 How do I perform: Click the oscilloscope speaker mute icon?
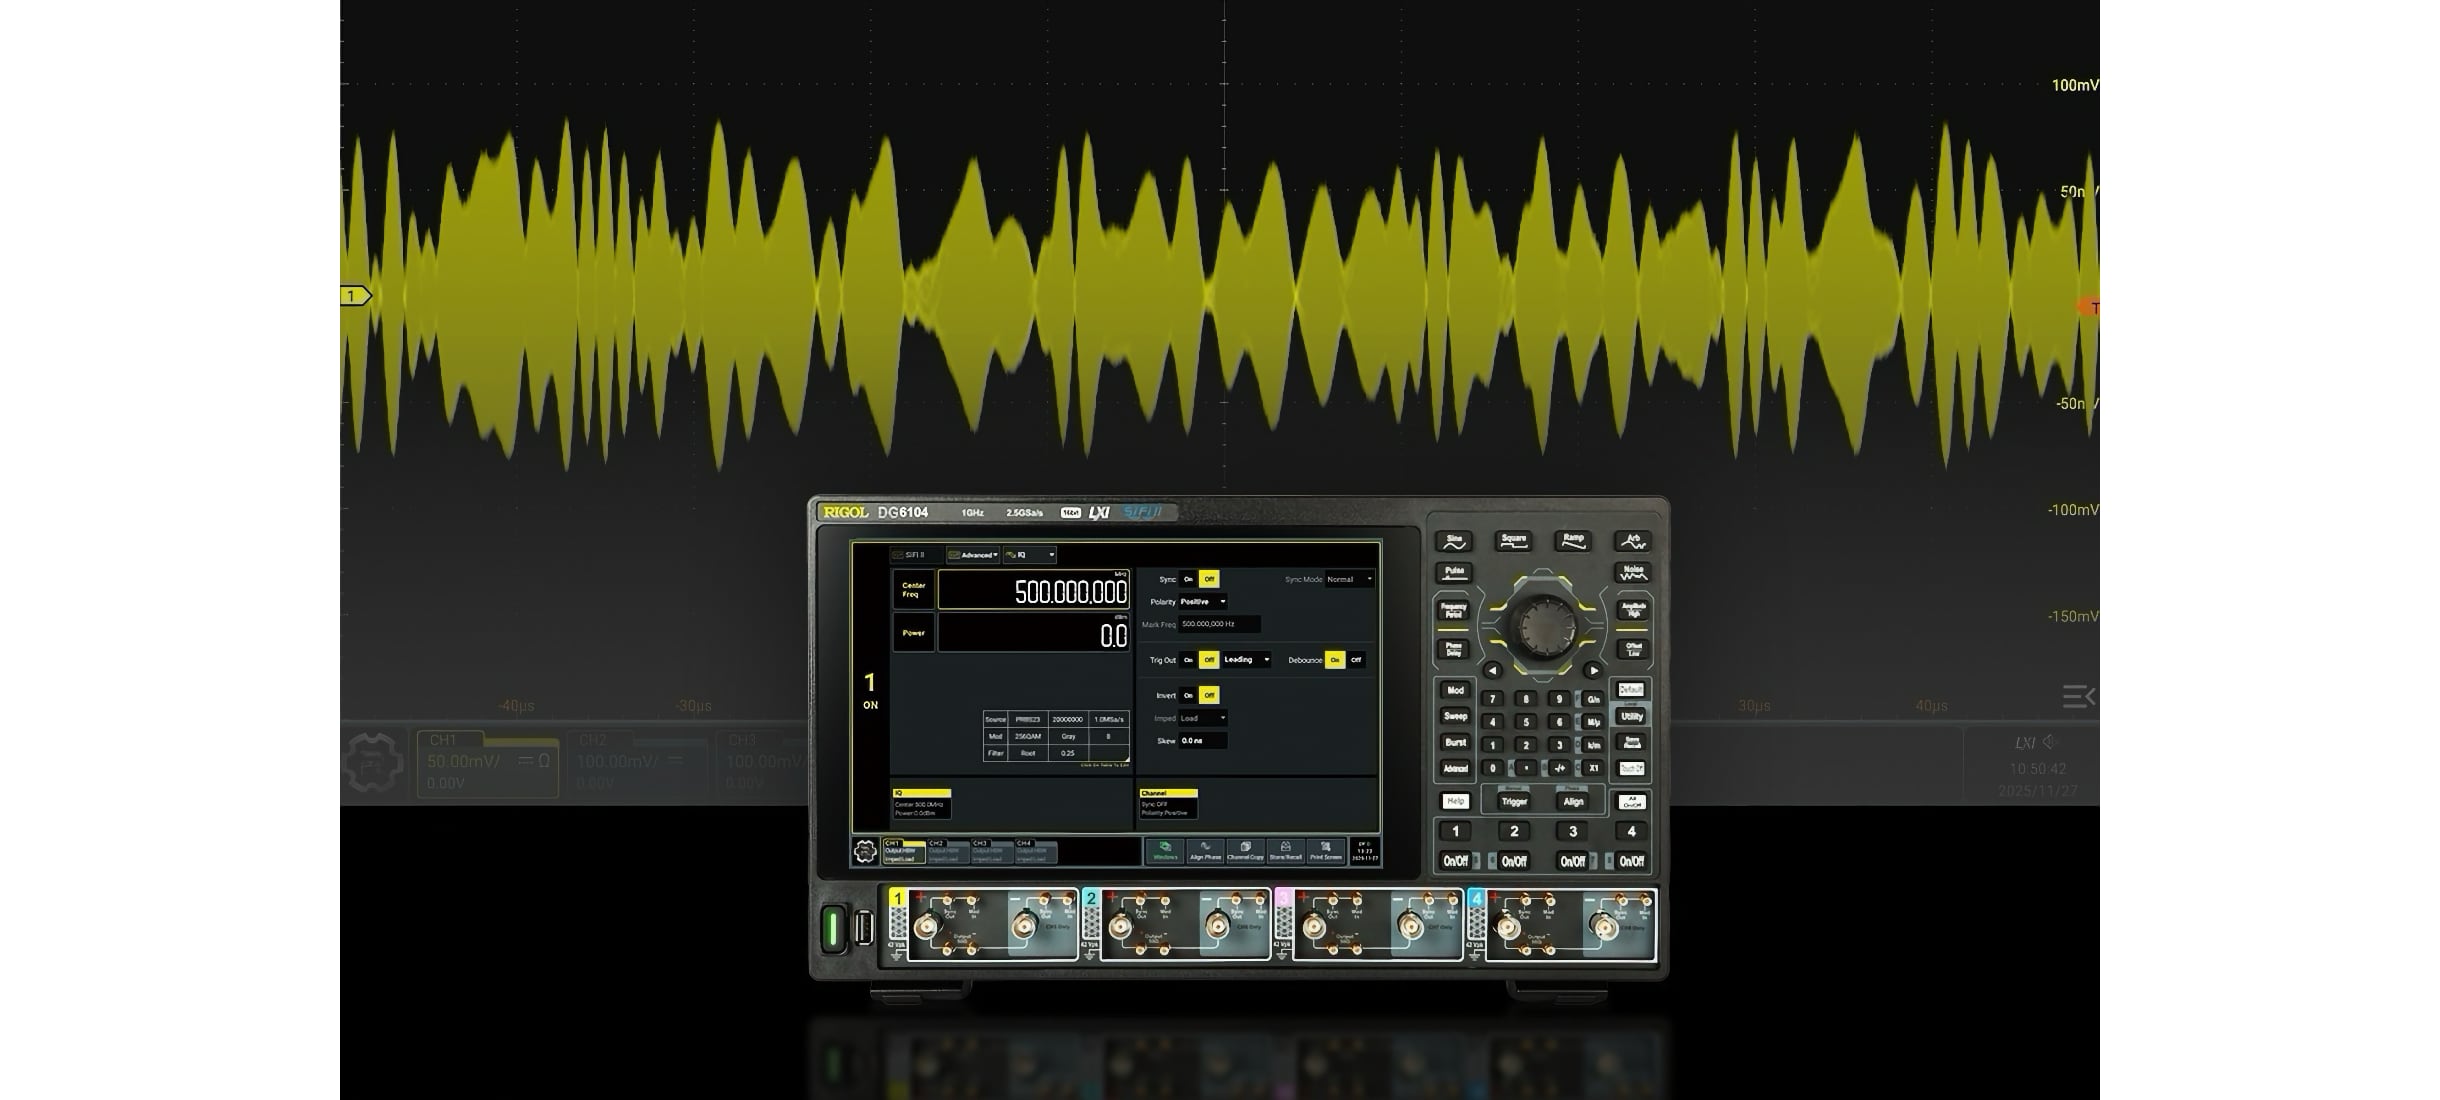coord(2050,742)
